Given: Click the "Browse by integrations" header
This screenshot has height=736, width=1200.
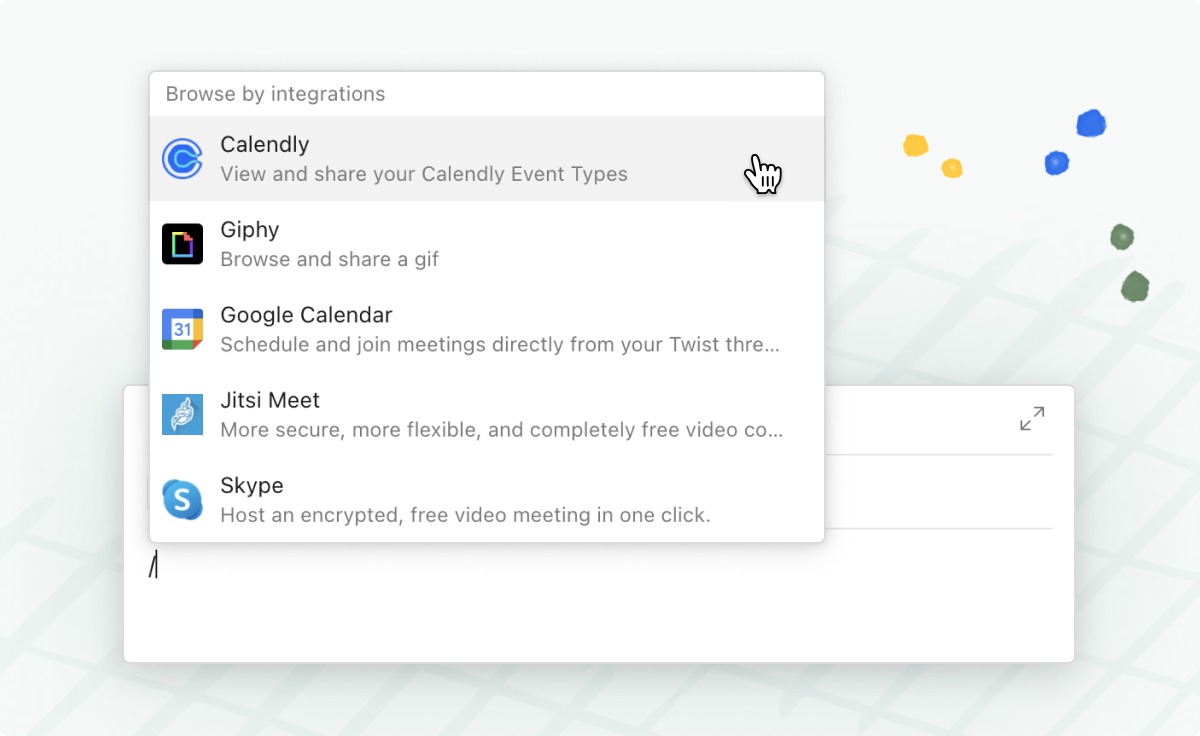Looking at the screenshot, I should pos(275,94).
